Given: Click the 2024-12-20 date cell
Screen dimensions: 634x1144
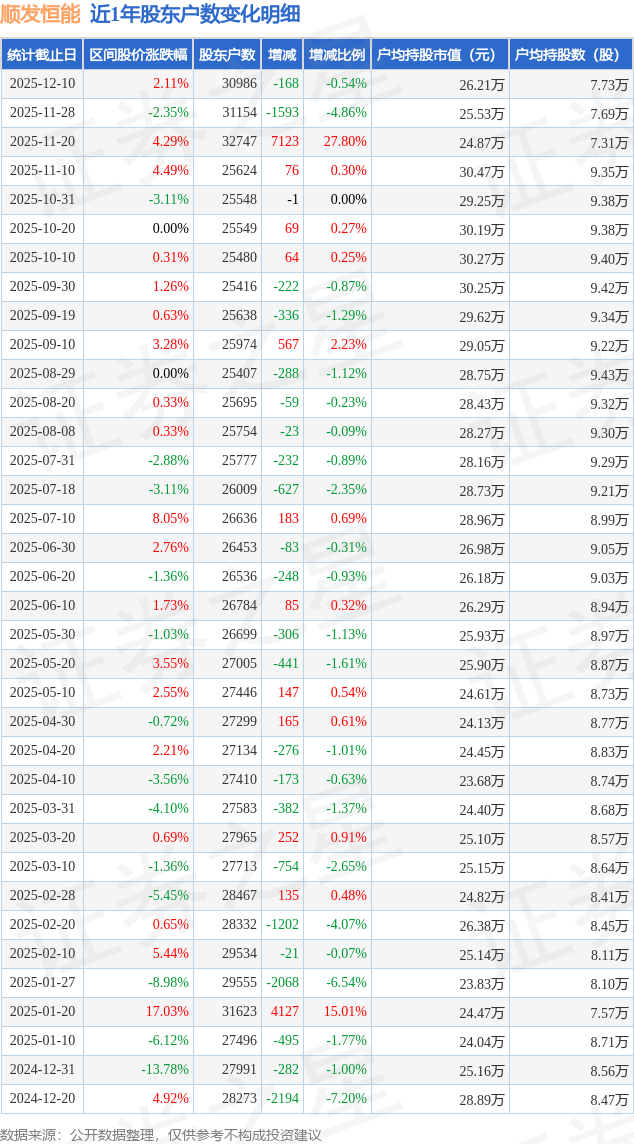Looking at the screenshot, I should point(42,1098).
